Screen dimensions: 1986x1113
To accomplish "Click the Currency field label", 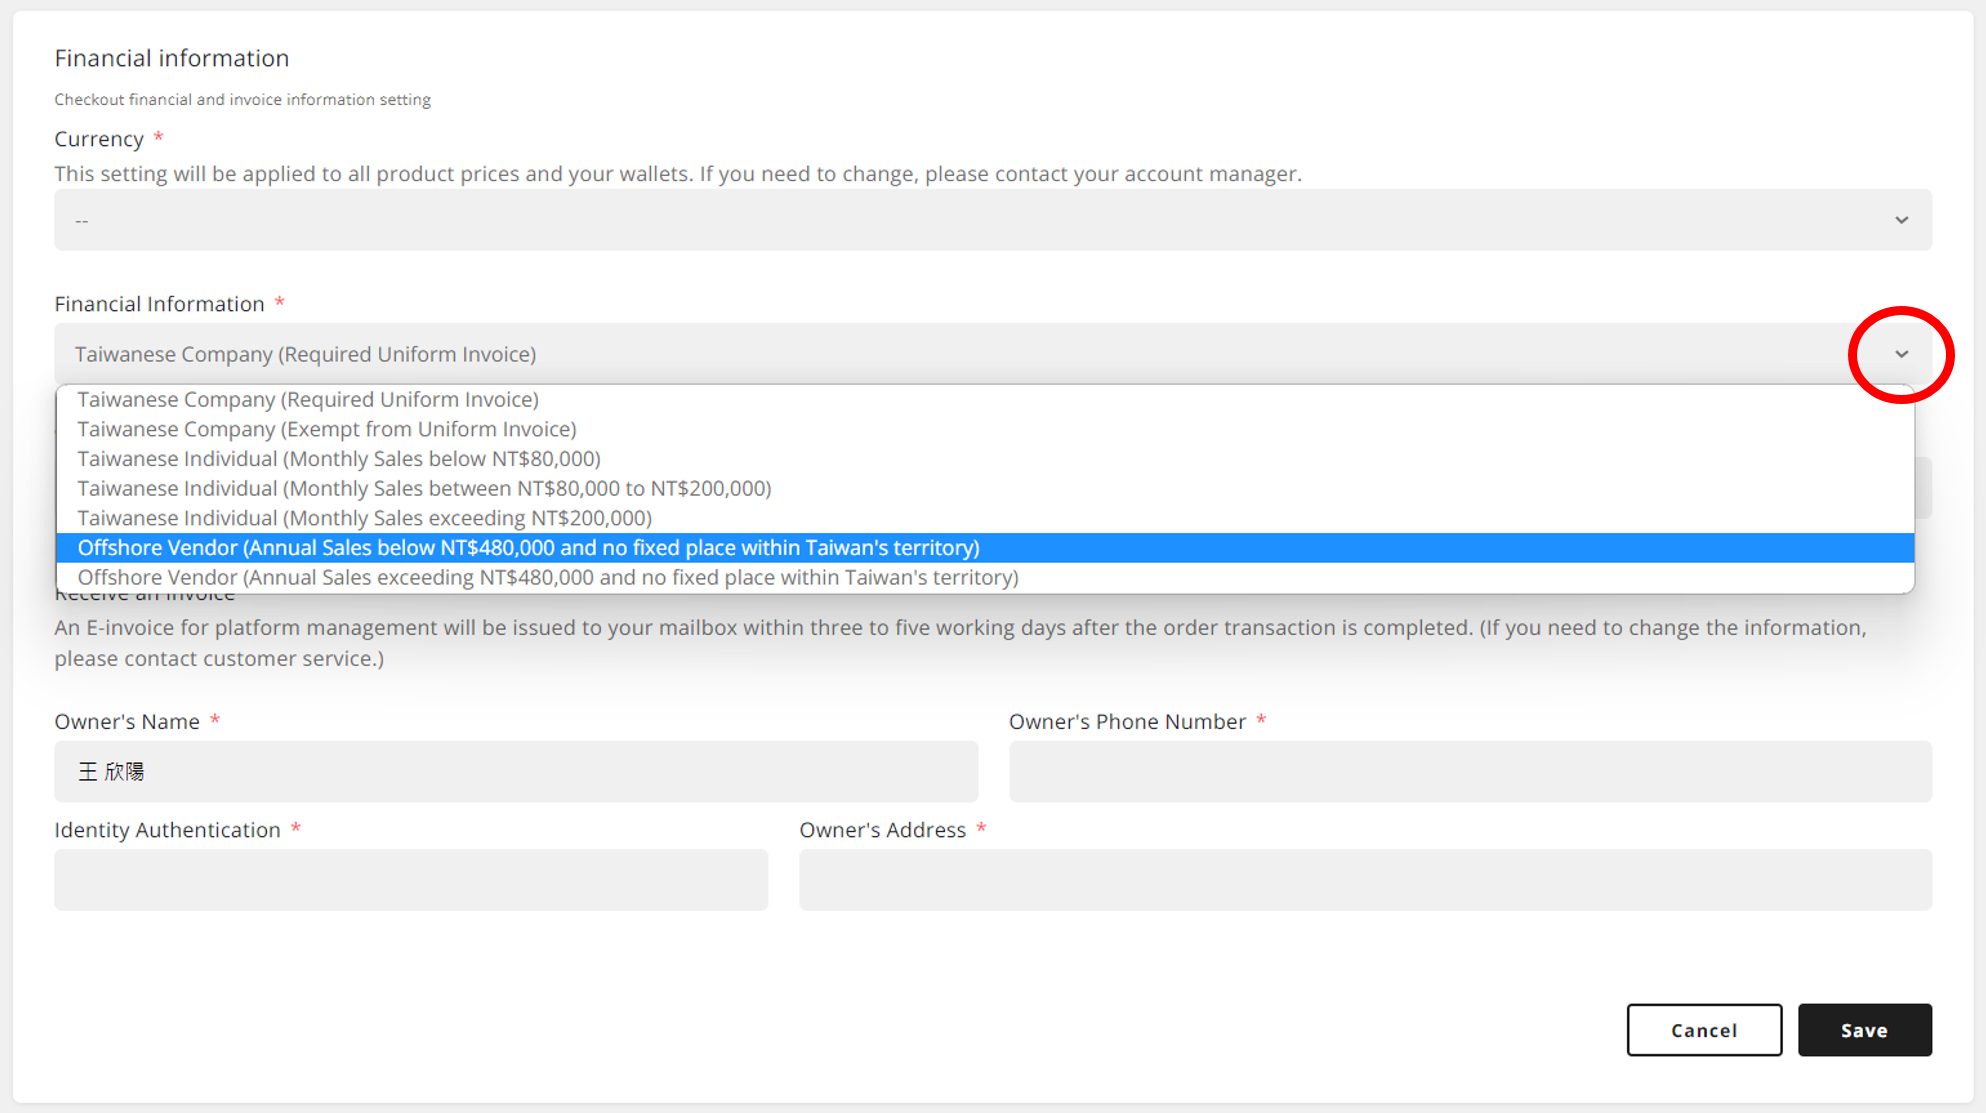I will [99, 139].
